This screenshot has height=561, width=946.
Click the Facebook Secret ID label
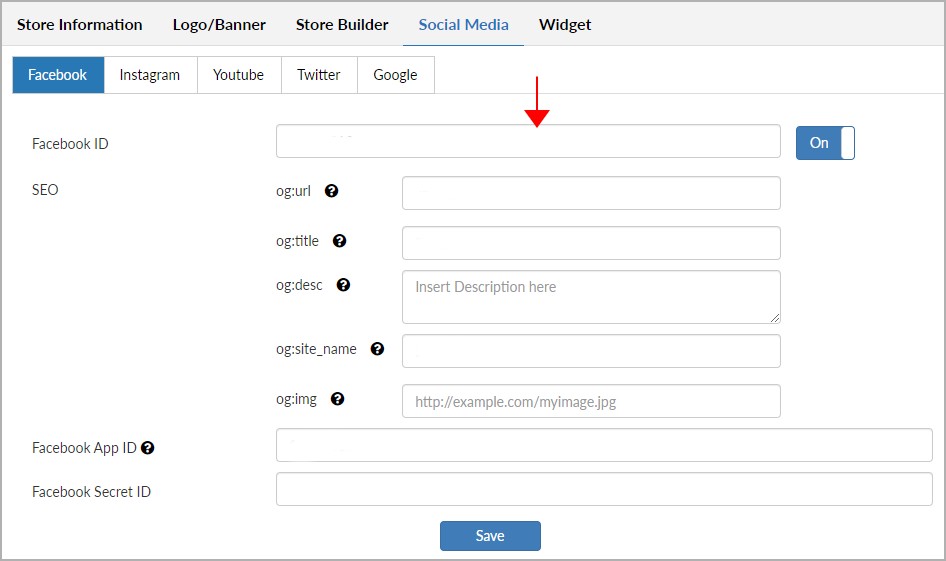(x=91, y=492)
